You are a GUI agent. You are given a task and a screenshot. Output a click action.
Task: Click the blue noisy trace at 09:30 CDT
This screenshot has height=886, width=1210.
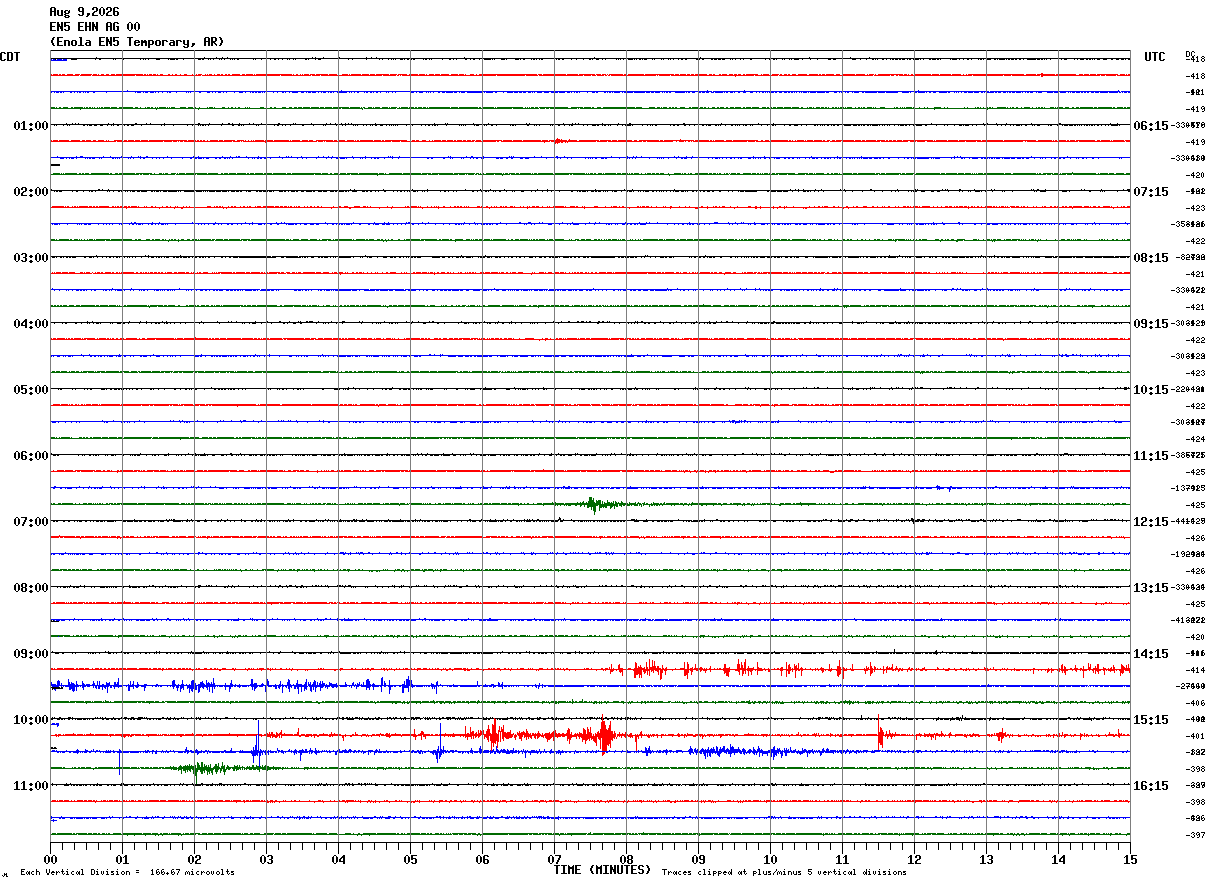coord(245,686)
